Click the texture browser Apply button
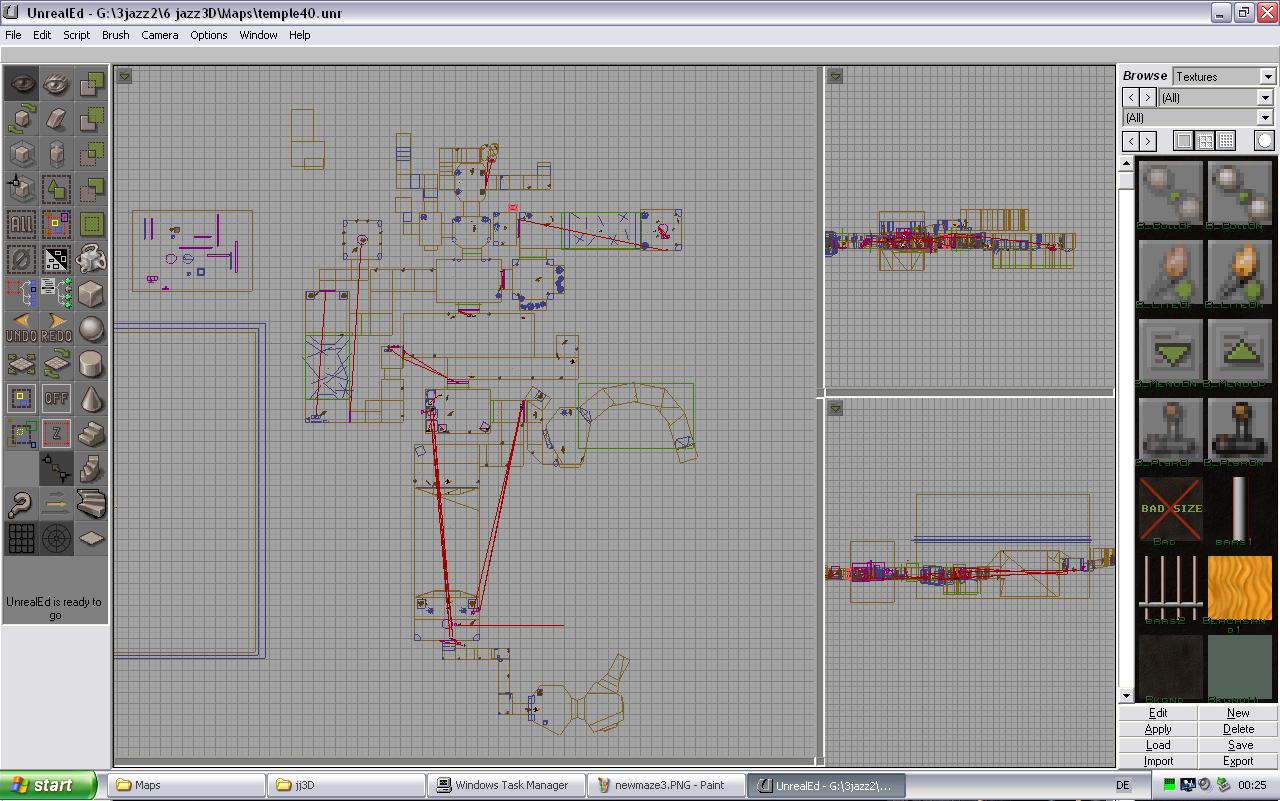This screenshot has width=1280, height=801. (1158, 729)
